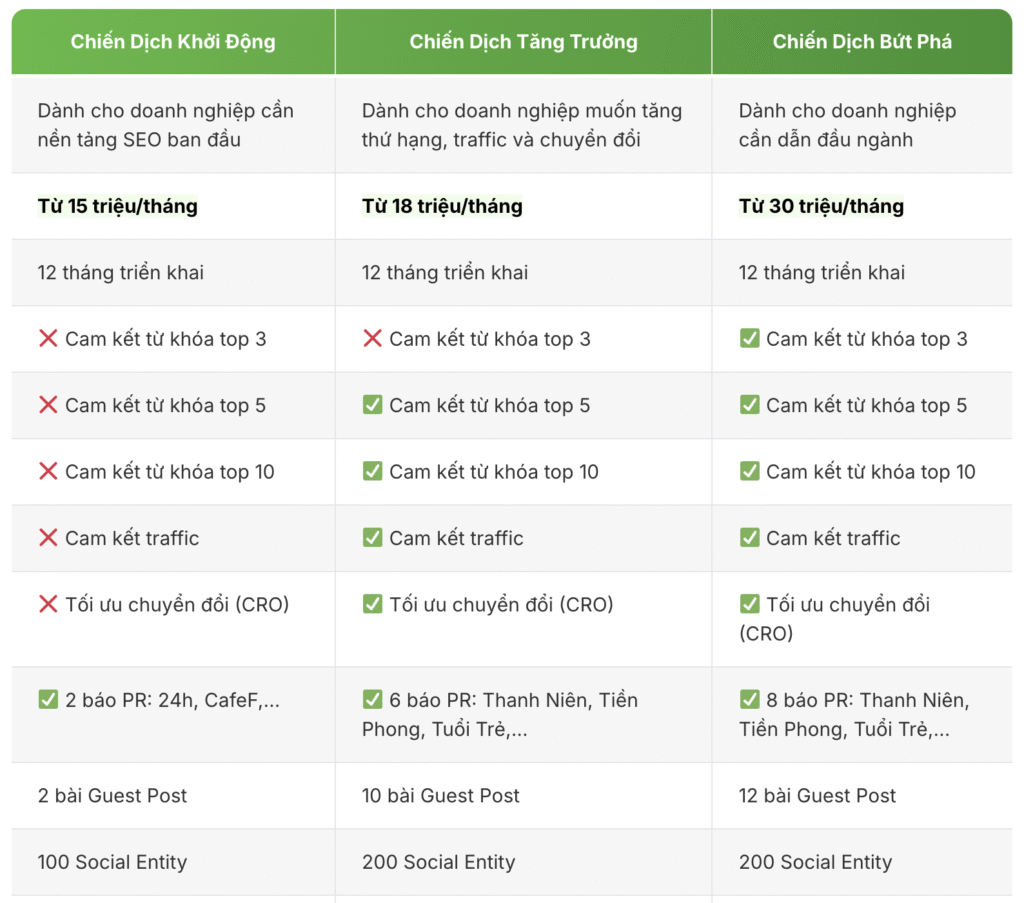1024x903 pixels.
Task: Click the 10 bài Guest Post cell
Action: 441,796
